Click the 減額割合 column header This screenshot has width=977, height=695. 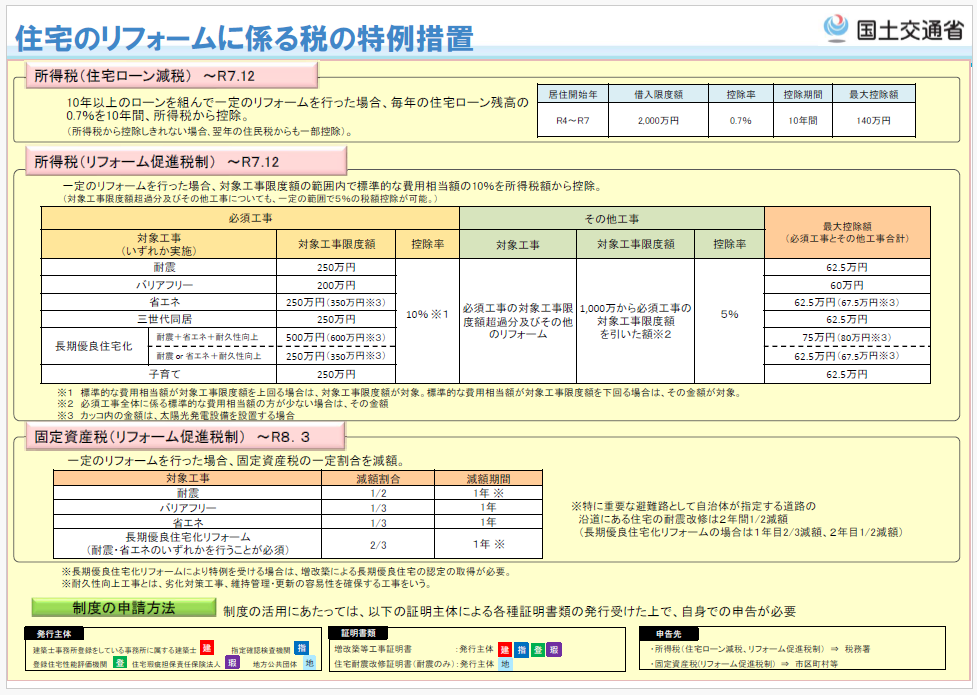[x=378, y=478]
